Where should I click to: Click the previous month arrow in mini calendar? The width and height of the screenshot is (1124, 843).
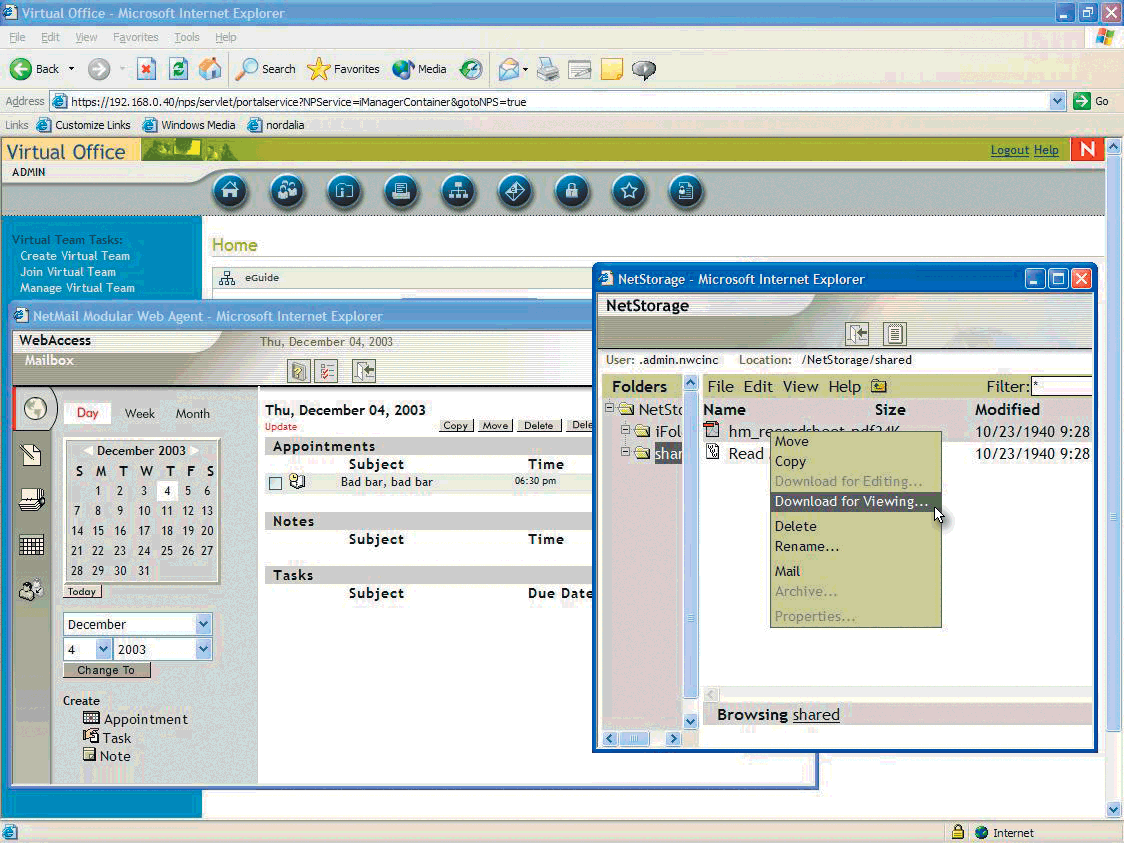click(87, 450)
